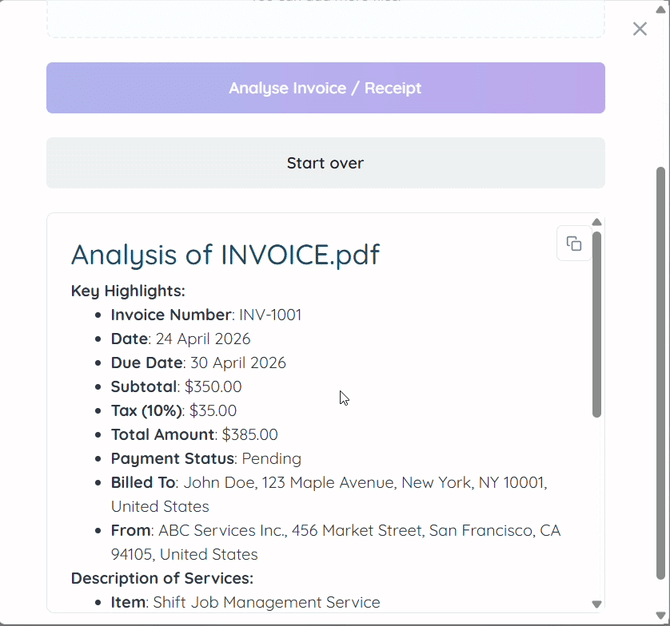Screen dimensions: 670x626
Task: Click the dialog's outer scroll up arrow
Action: 661,8
